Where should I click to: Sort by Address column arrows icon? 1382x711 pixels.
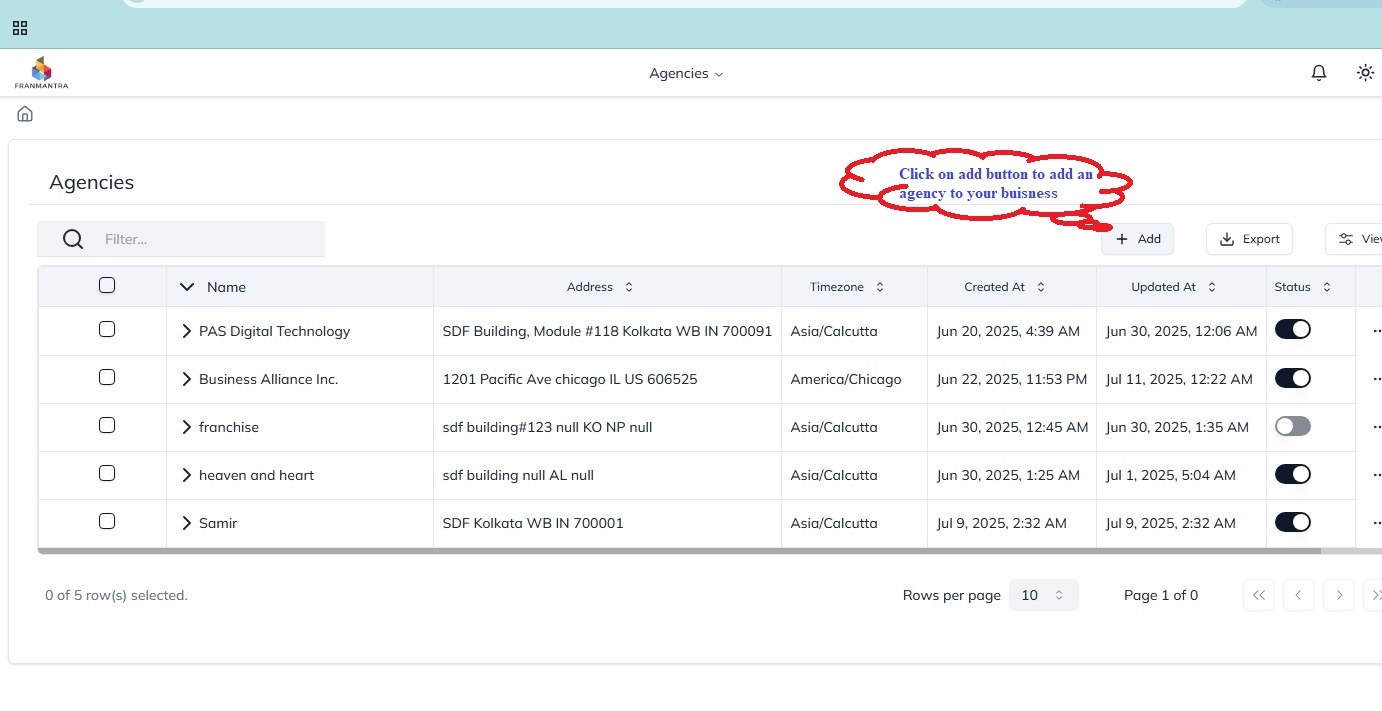coord(629,287)
